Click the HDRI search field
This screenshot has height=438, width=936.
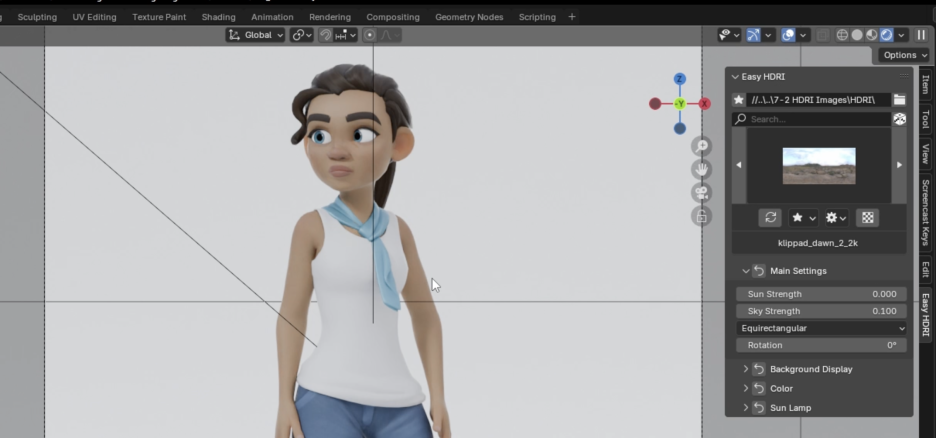[811, 119]
